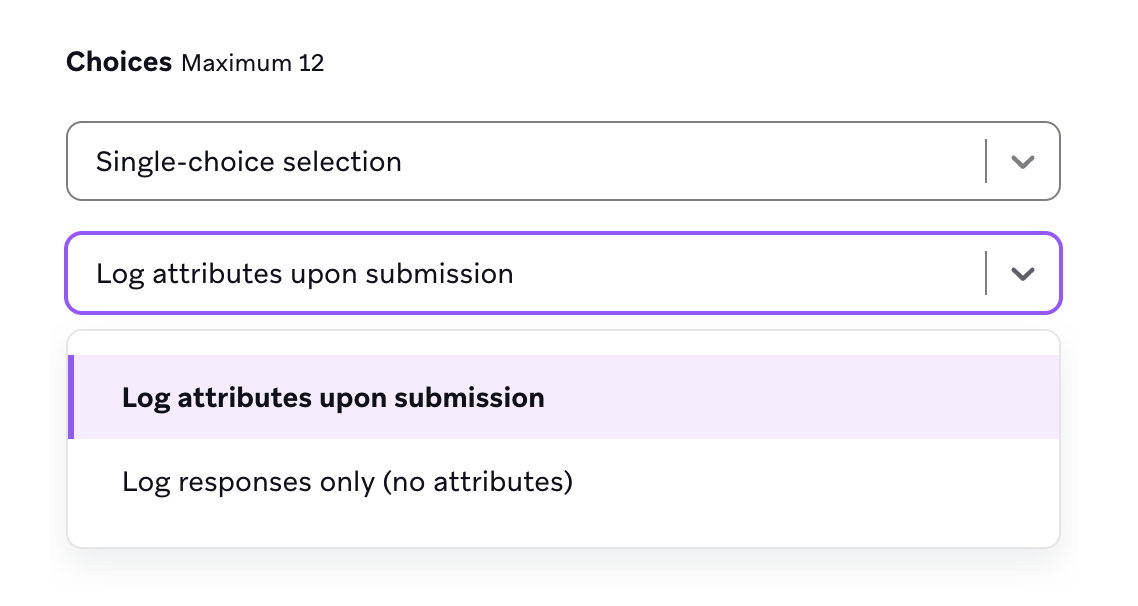The image size is (1138, 606).
Task: Pick the non-highlighted option in the open menu
Action: (563, 481)
